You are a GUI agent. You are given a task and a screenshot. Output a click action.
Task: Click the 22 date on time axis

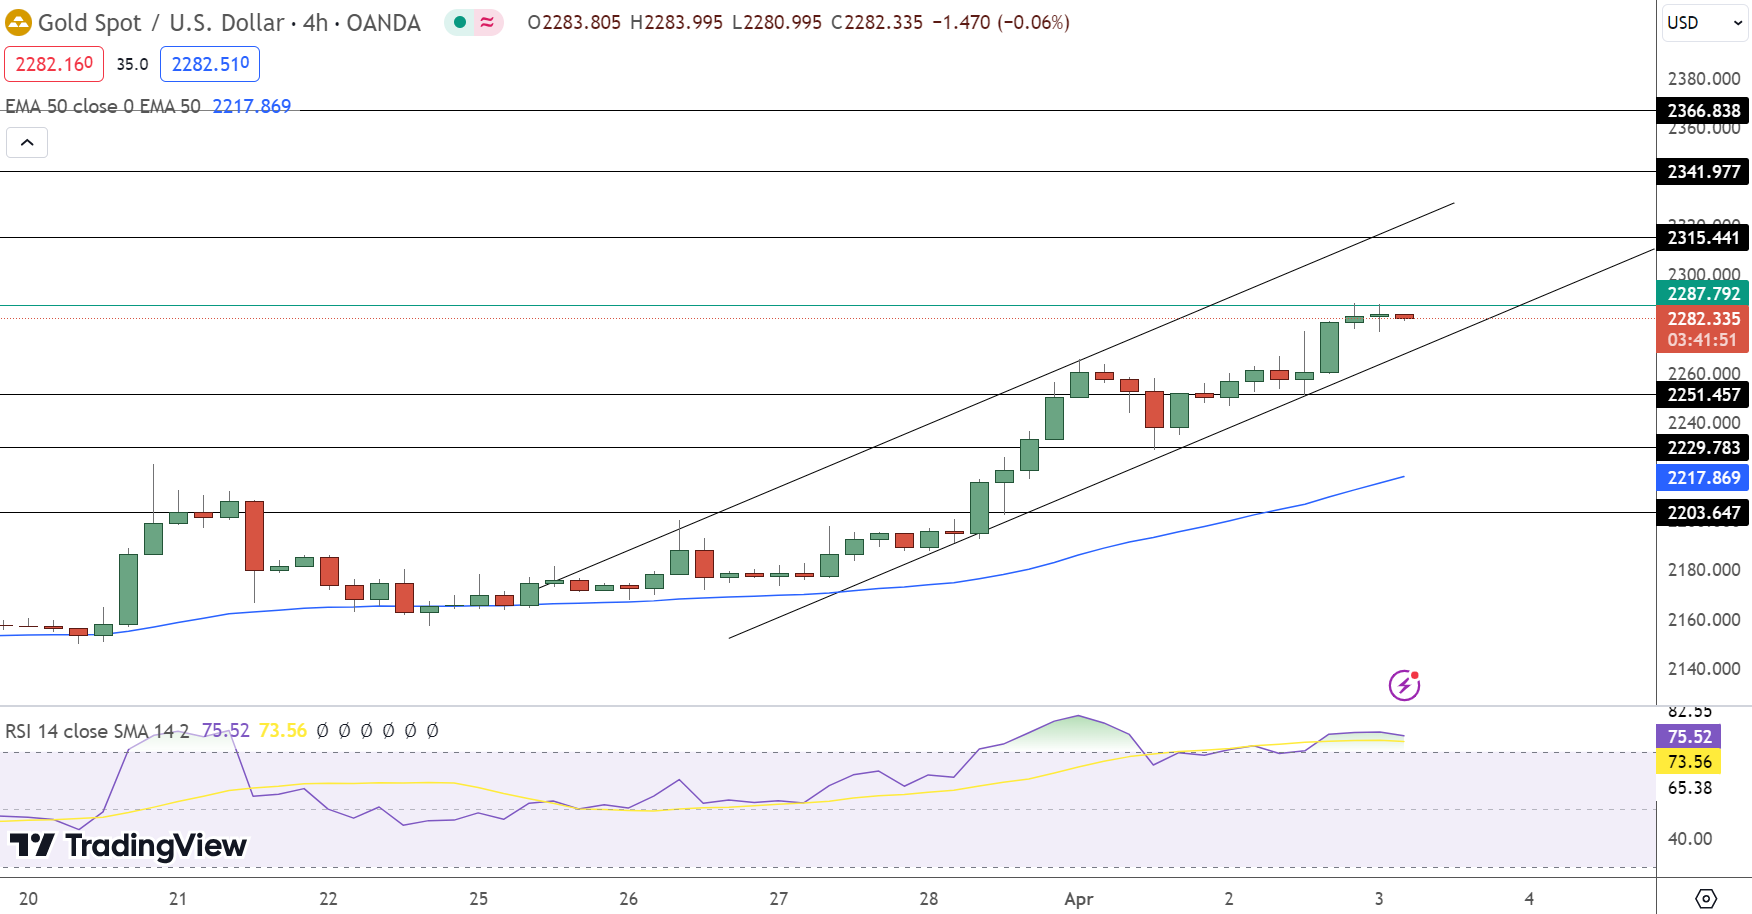click(328, 899)
